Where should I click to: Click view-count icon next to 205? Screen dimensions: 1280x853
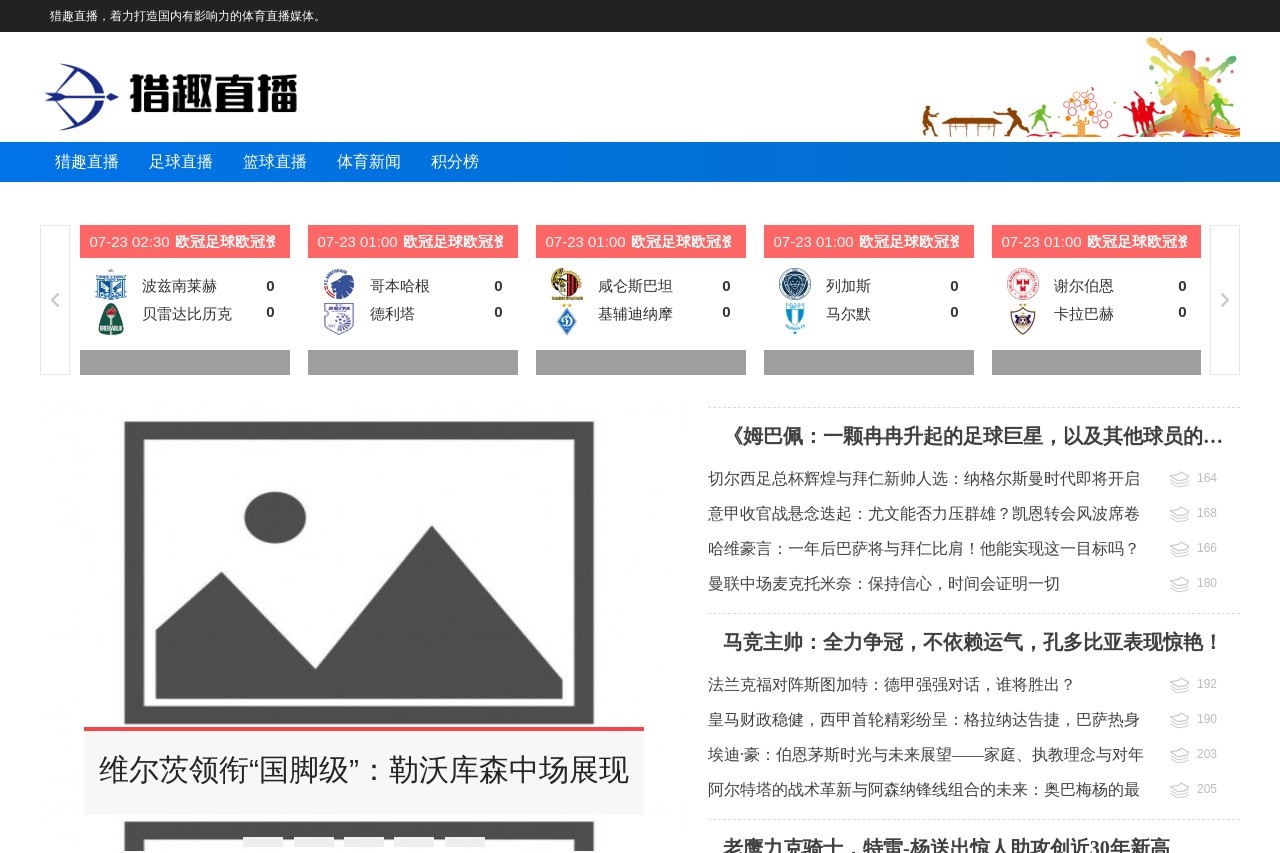[1180, 790]
